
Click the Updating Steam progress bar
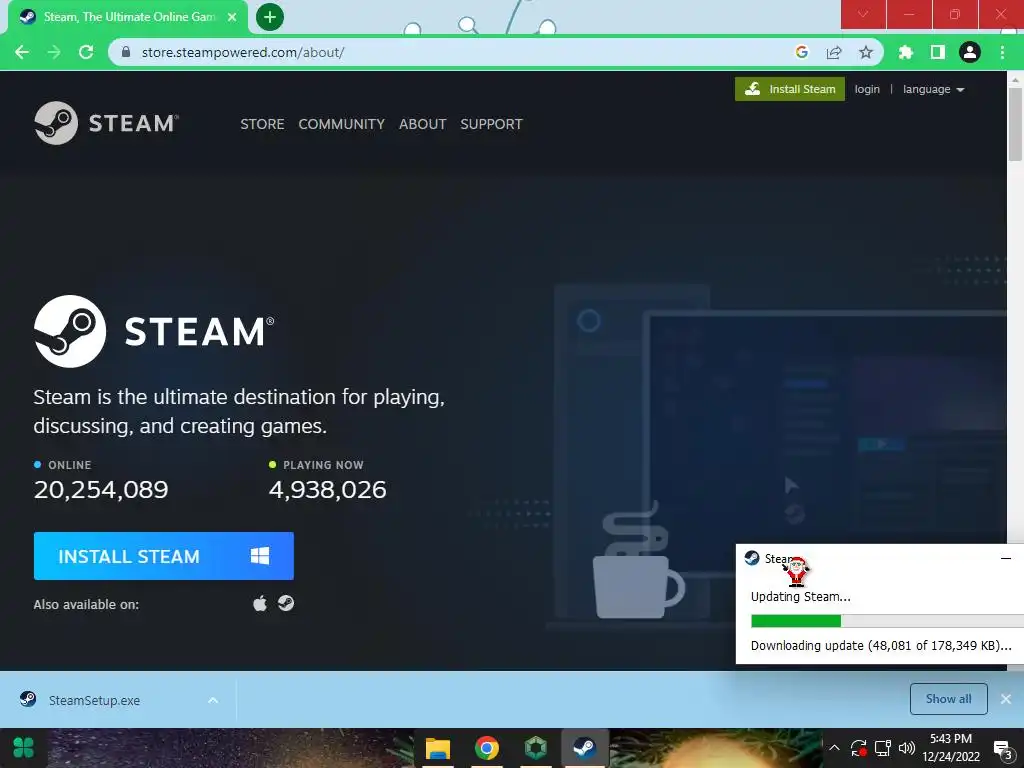pyautogui.click(x=887, y=621)
